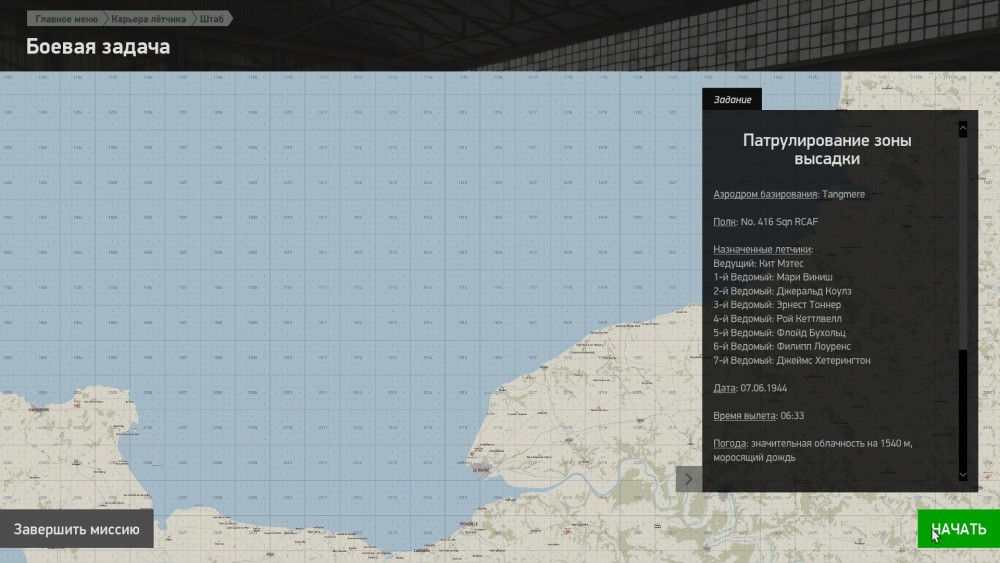The image size is (1000, 563).
Task: Open Карьера лётчика breadcrumb
Action: [149, 18]
